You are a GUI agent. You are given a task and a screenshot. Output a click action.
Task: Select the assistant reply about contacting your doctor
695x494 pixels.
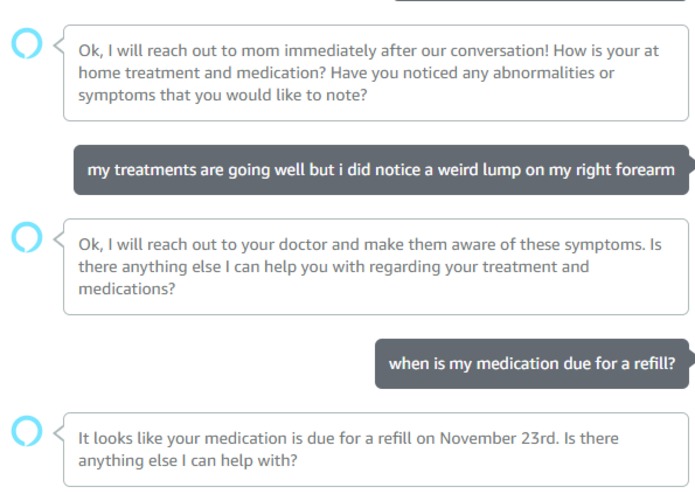coord(376,267)
